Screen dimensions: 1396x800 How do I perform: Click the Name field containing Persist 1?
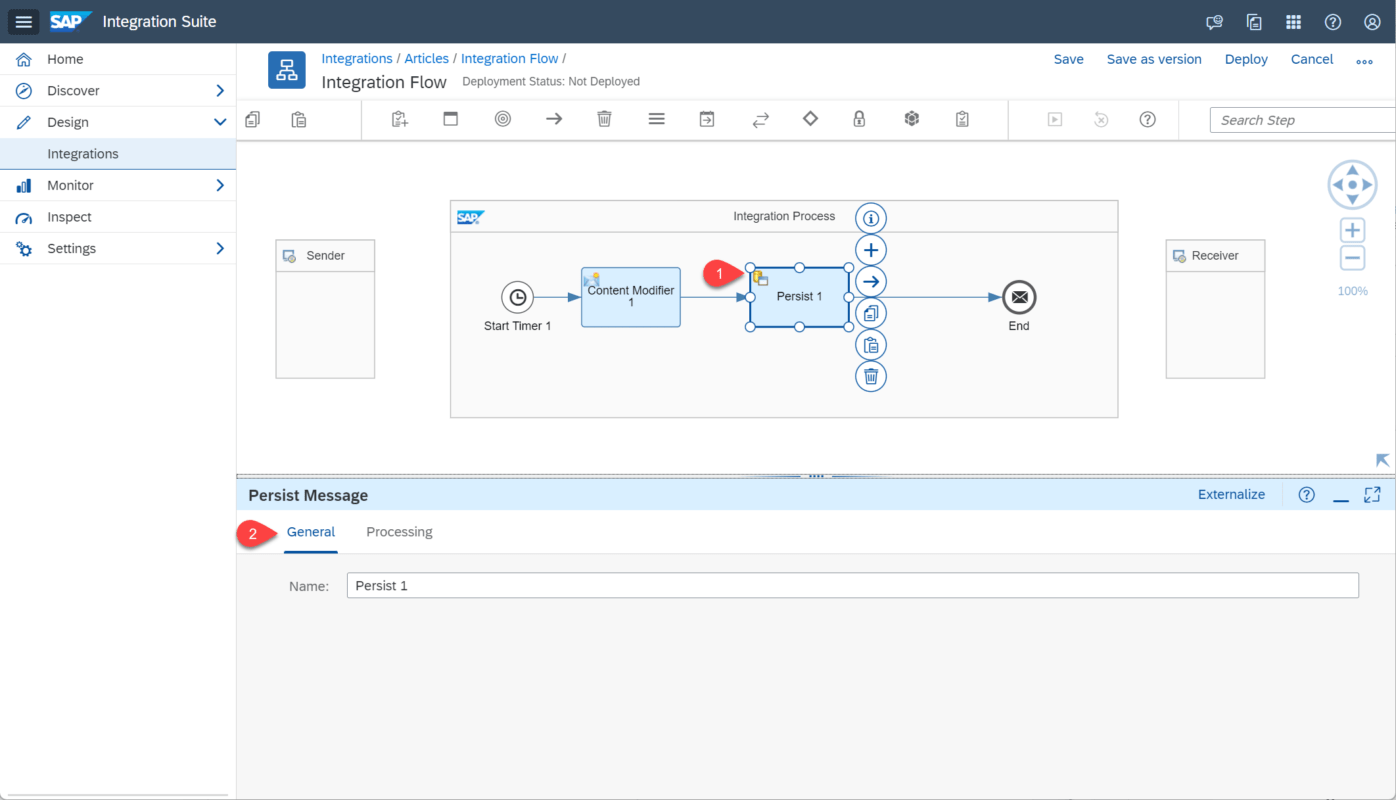(853, 585)
